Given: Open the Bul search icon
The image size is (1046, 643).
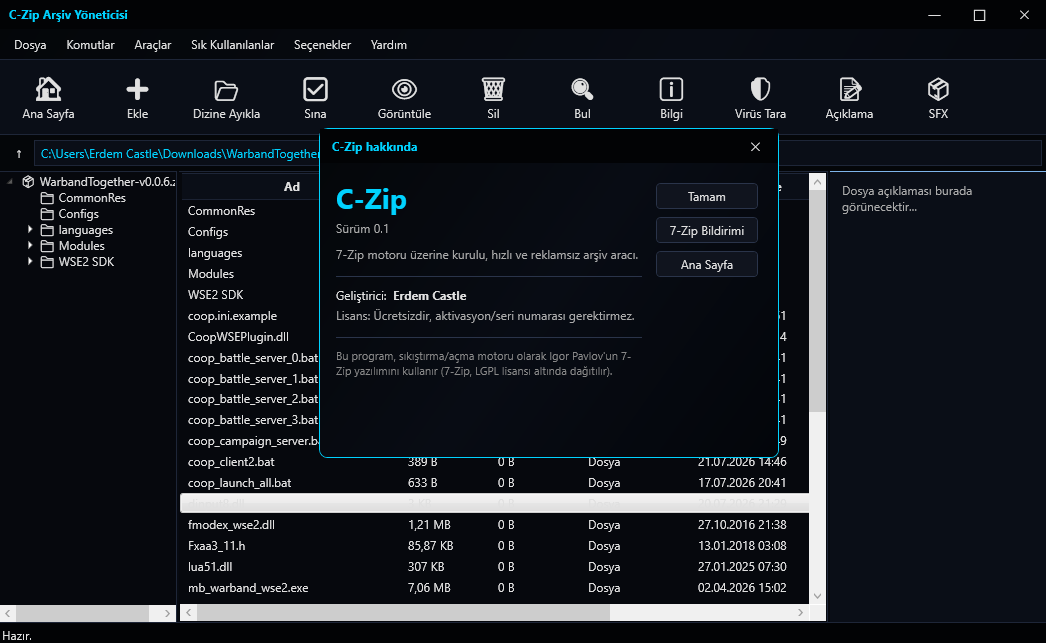Looking at the screenshot, I should [x=582, y=89].
